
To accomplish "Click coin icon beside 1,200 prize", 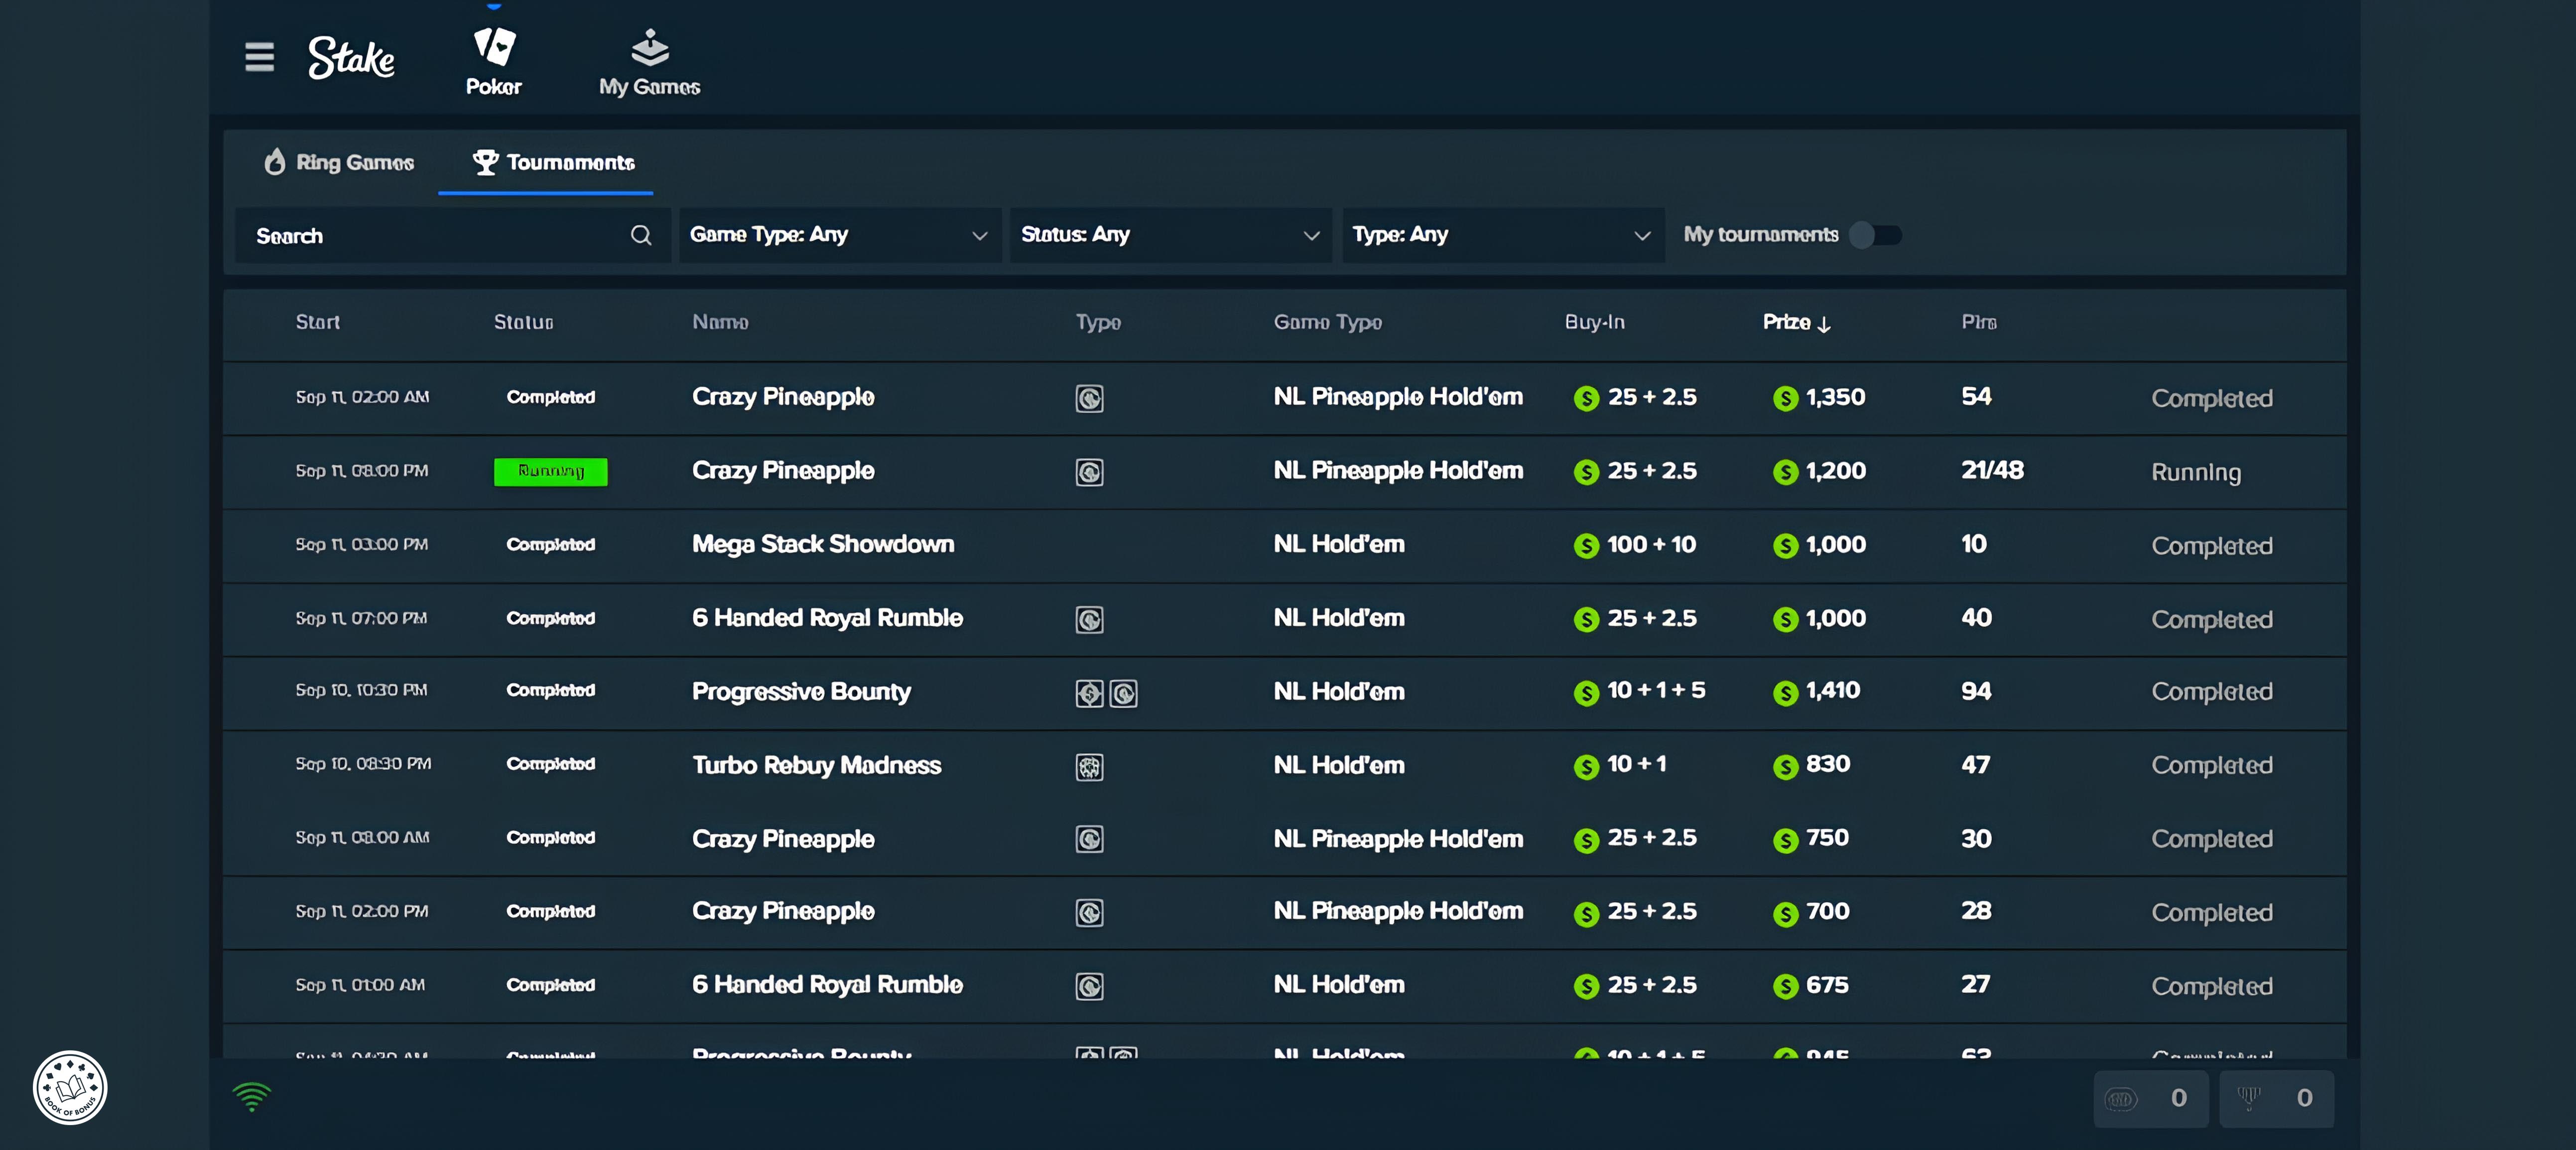I will (1785, 472).
